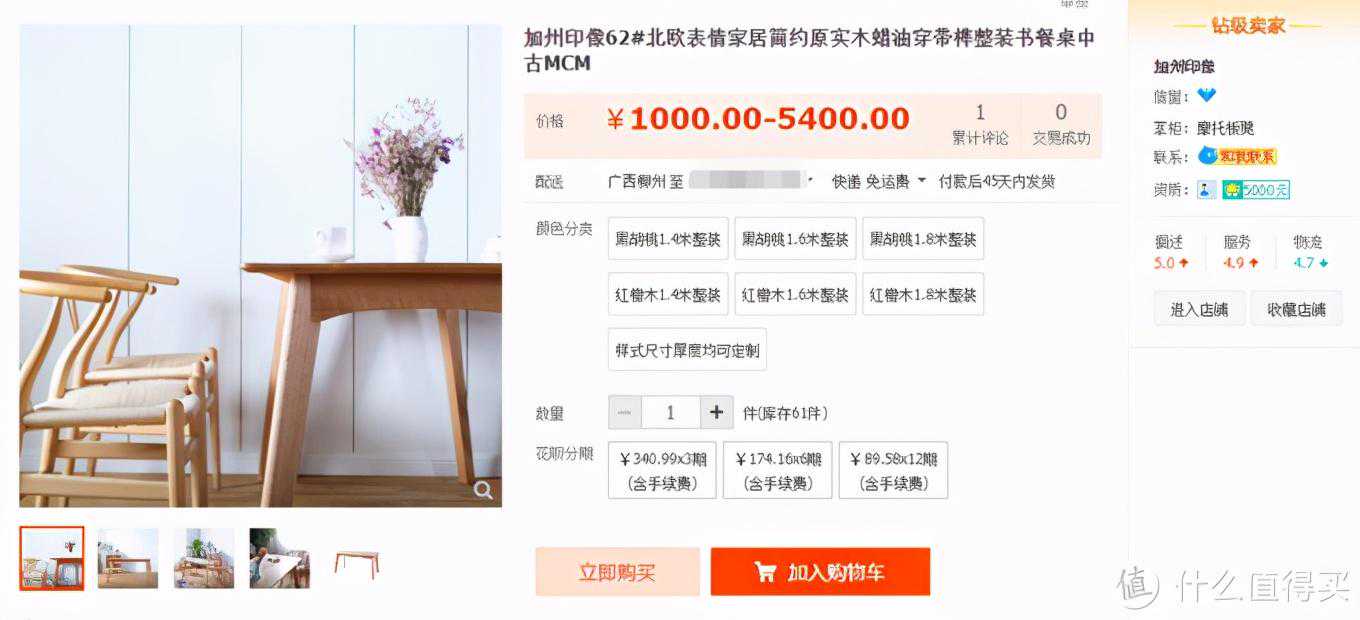The image size is (1360, 620).
Task: Choose the 样式尺寸厚度均可定制 option
Action: 687,350
